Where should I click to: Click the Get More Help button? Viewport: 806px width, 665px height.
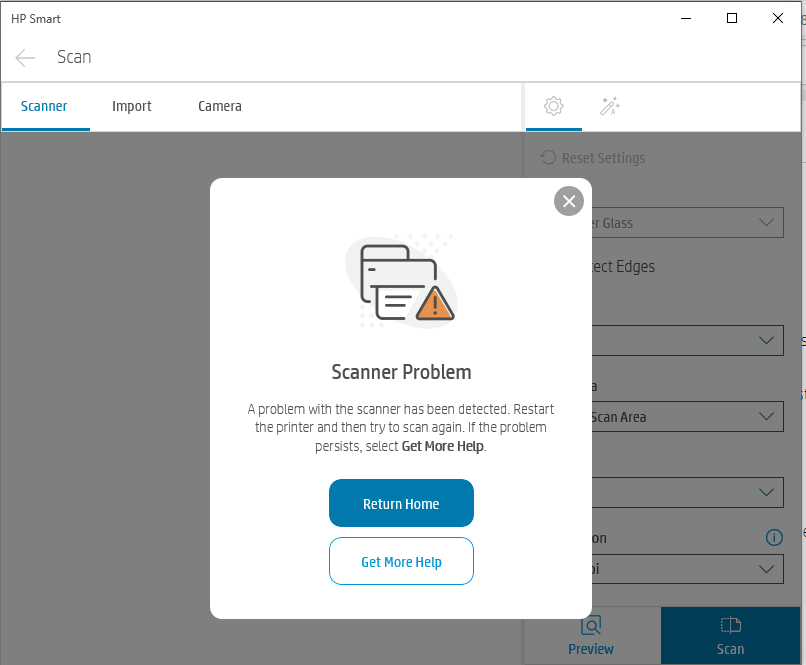tap(401, 561)
